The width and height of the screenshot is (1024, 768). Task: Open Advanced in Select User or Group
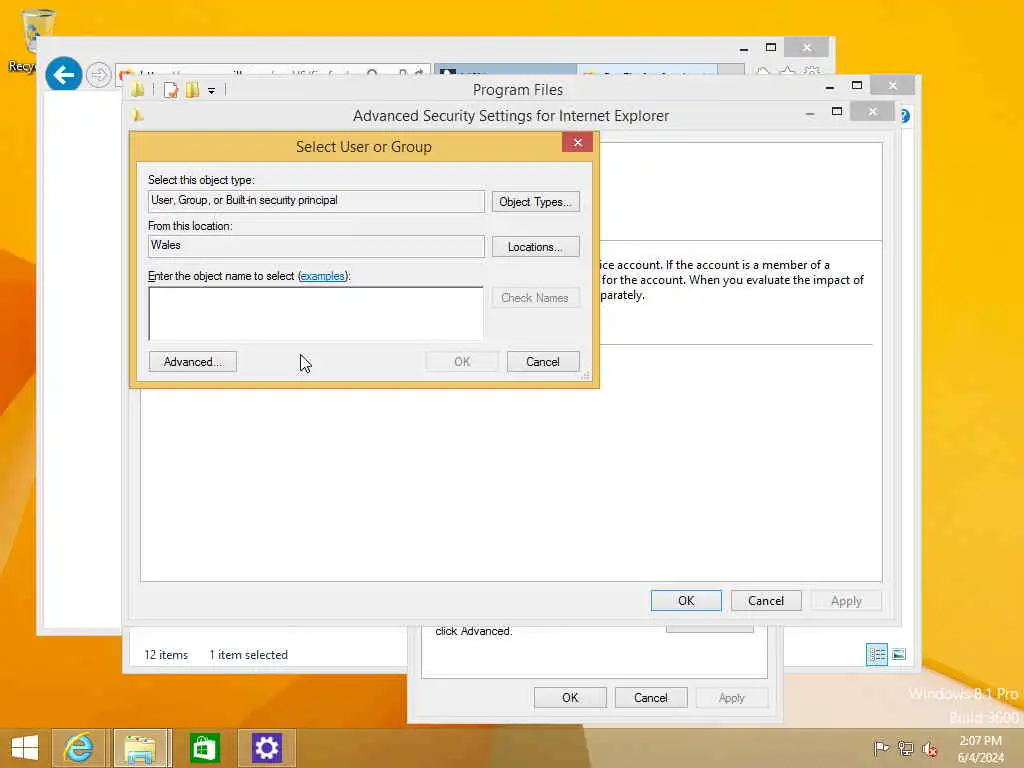coord(193,362)
